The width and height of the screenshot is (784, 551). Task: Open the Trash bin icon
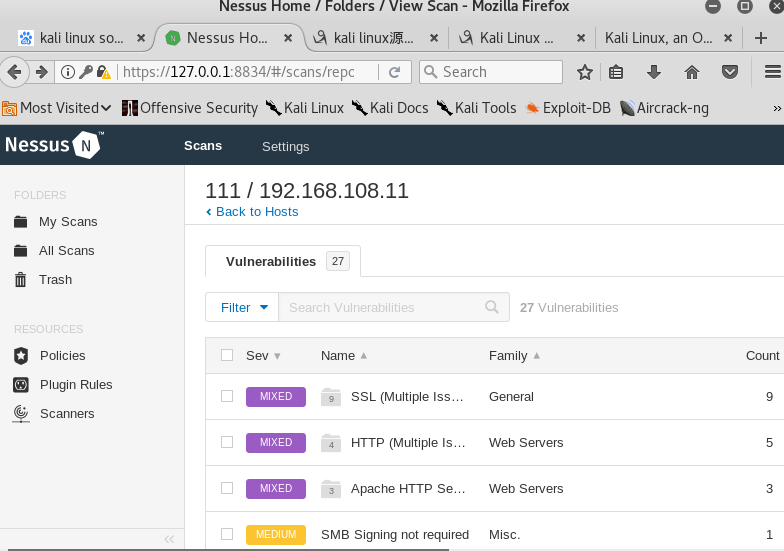click(x=20, y=280)
